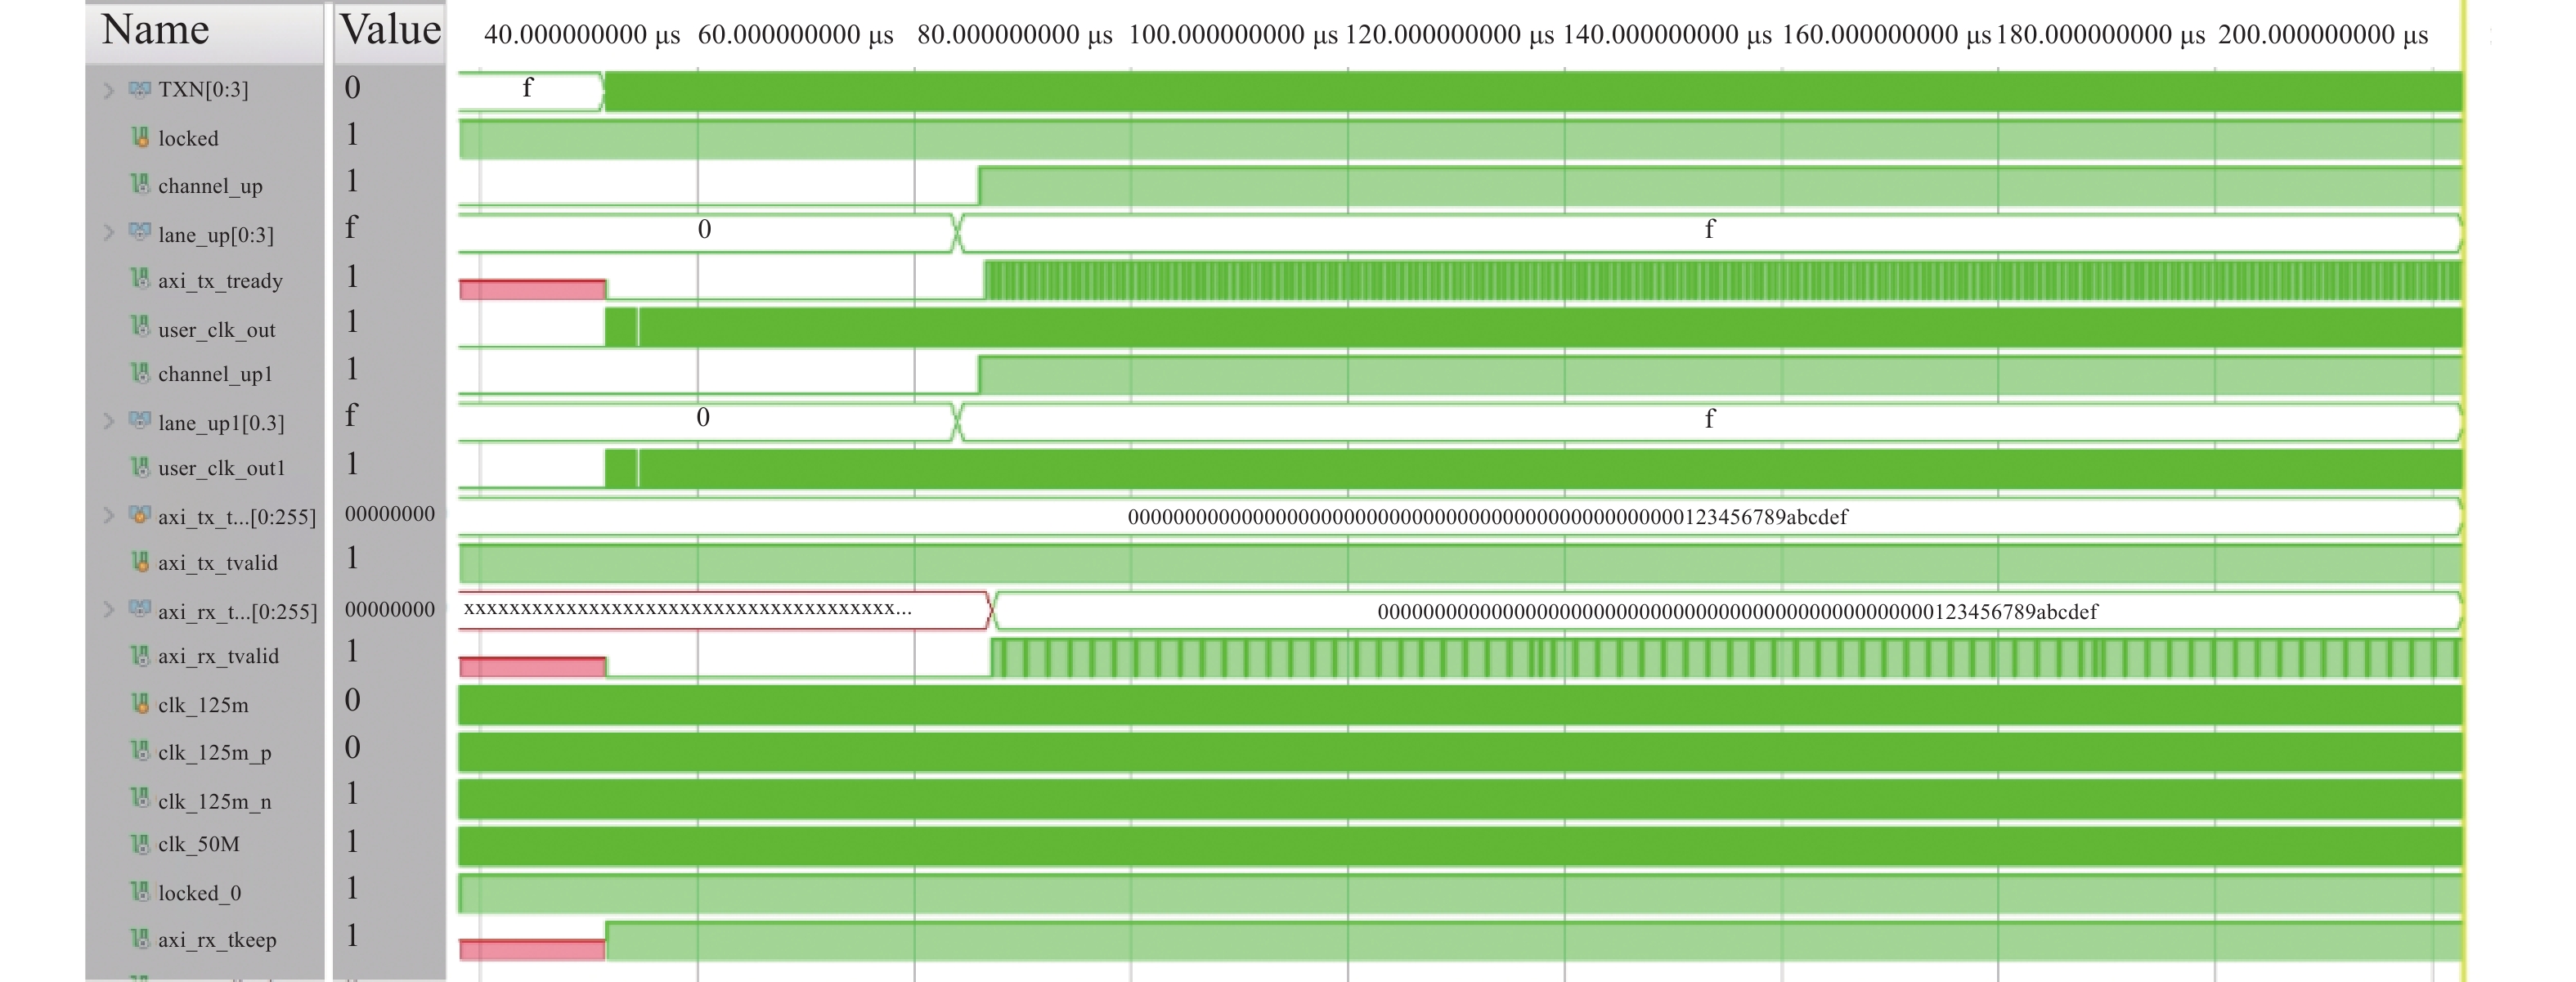2576x982 pixels.
Task: Click the user_clk_out signal icon
Action: [140, 327]
